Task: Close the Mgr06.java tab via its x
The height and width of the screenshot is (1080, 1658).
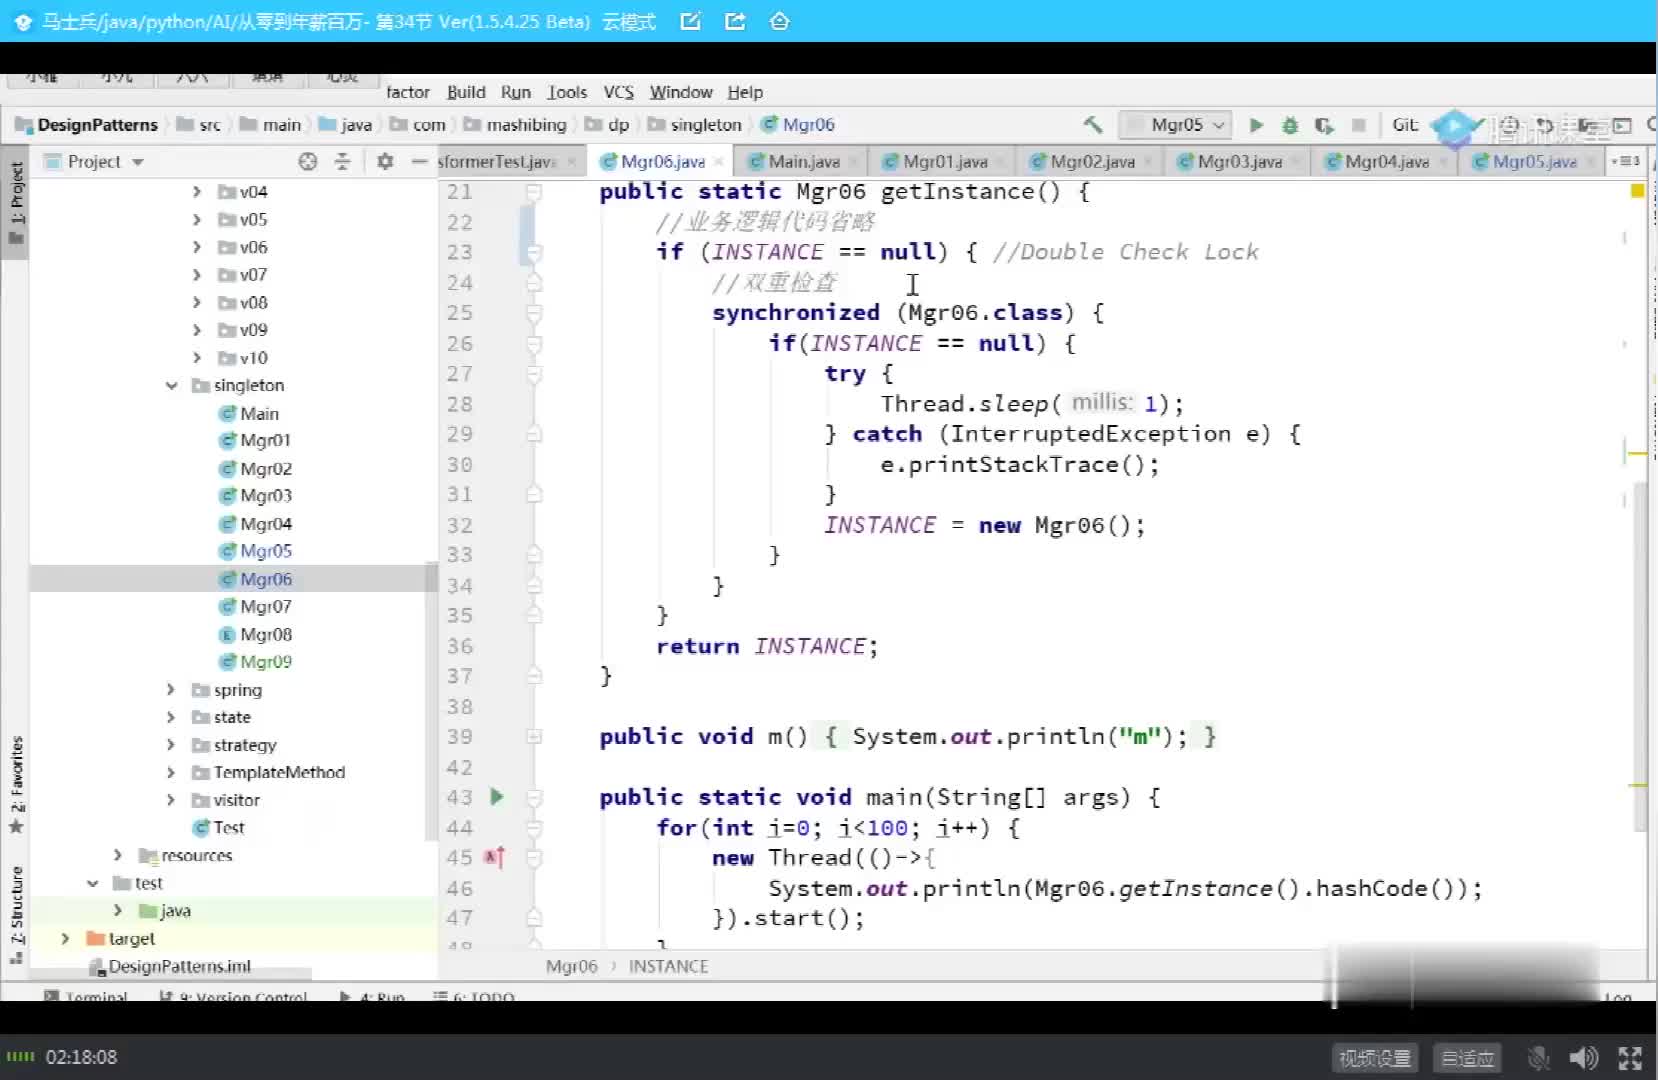Action: click(x=718, y=162)
